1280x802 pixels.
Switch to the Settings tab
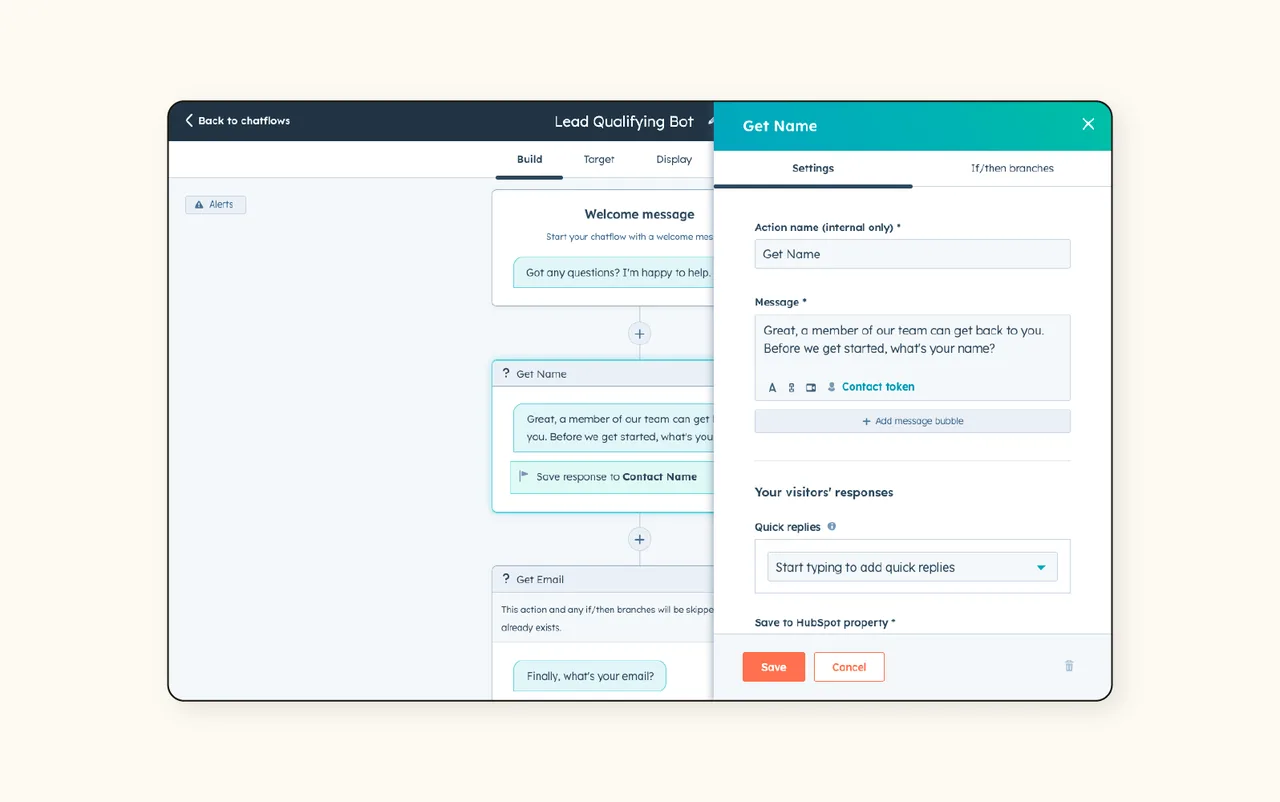pos(813,168)
